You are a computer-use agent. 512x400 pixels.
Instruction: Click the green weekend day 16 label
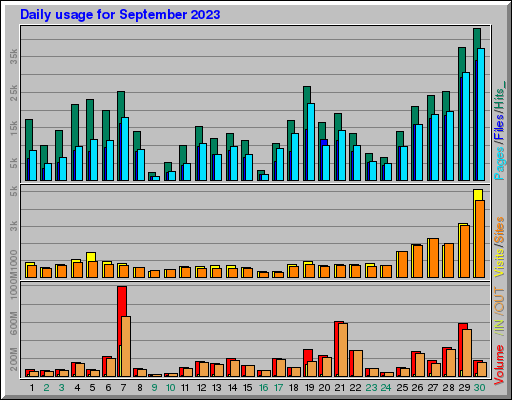click(x=263, y=388)
